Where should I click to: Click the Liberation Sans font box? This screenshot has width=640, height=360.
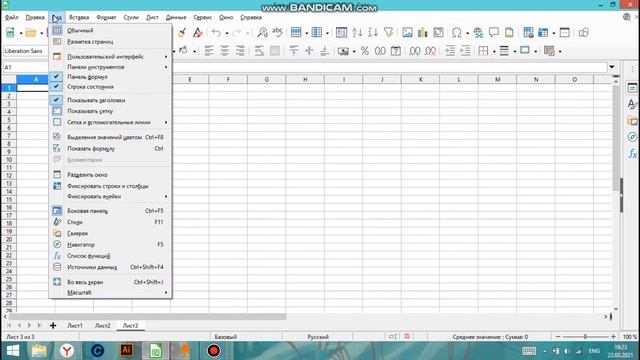25,51
